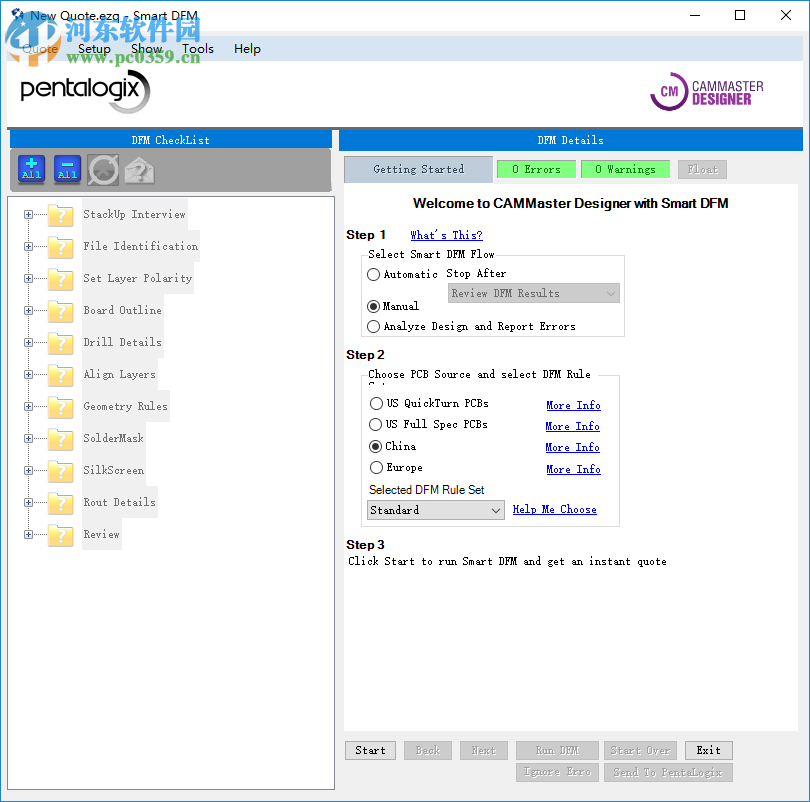This screenshot has height=802, width=810.
Task: Open the Setup menu
Action: 94,48
